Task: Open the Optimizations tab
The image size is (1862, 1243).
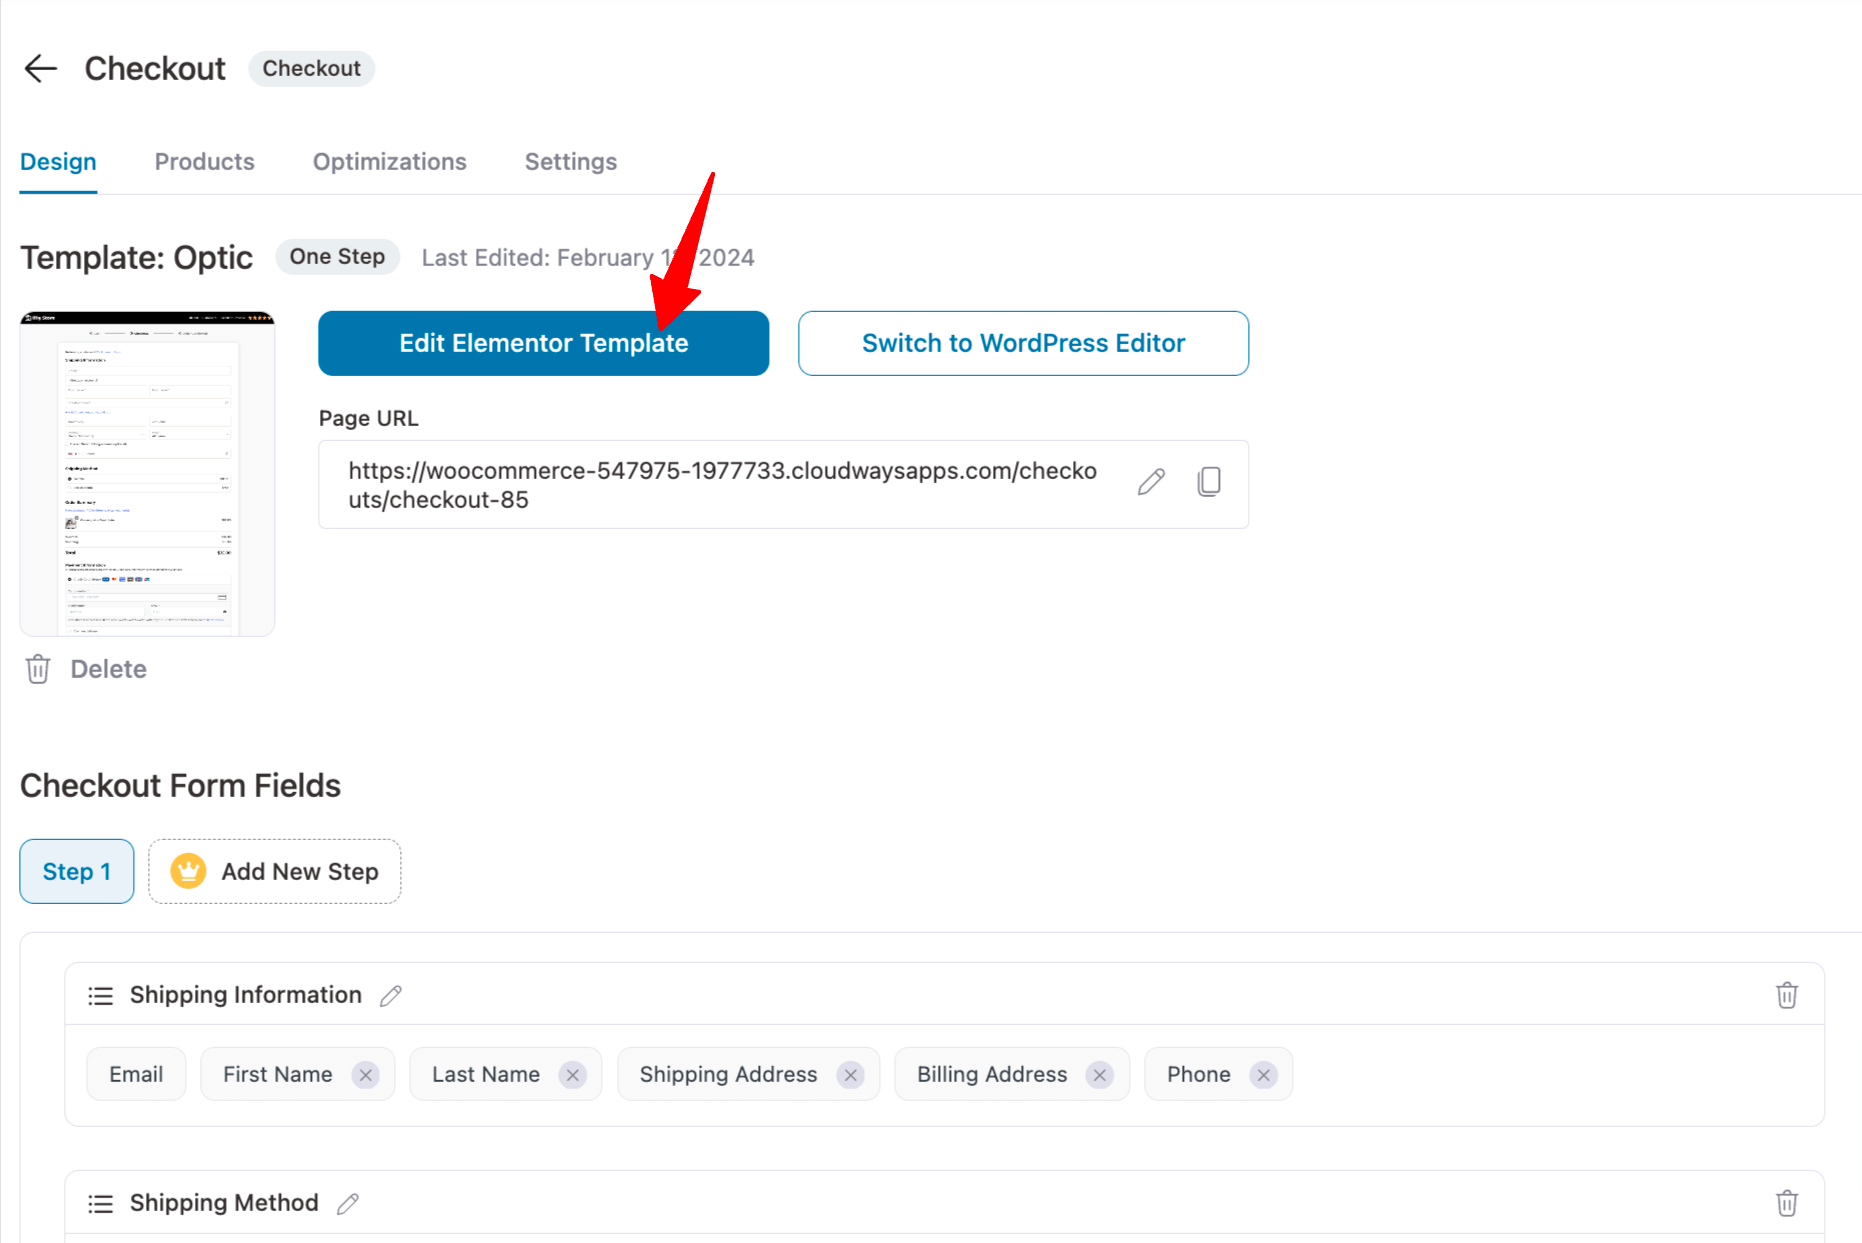Action: (x=389, y=162)
